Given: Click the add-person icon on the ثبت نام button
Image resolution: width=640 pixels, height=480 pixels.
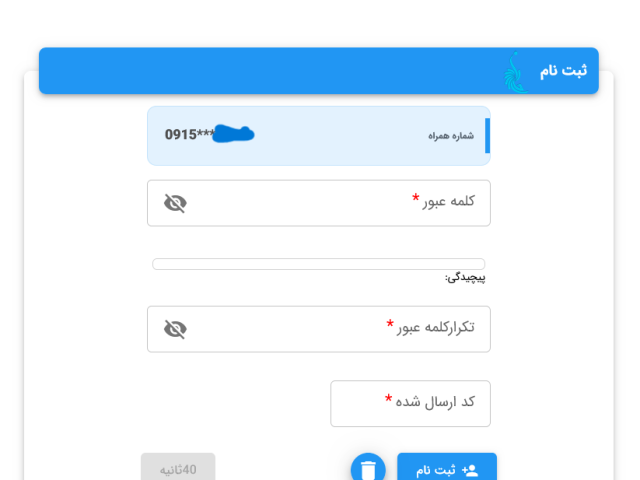Looking at the screenshot, I should (470, 469).
